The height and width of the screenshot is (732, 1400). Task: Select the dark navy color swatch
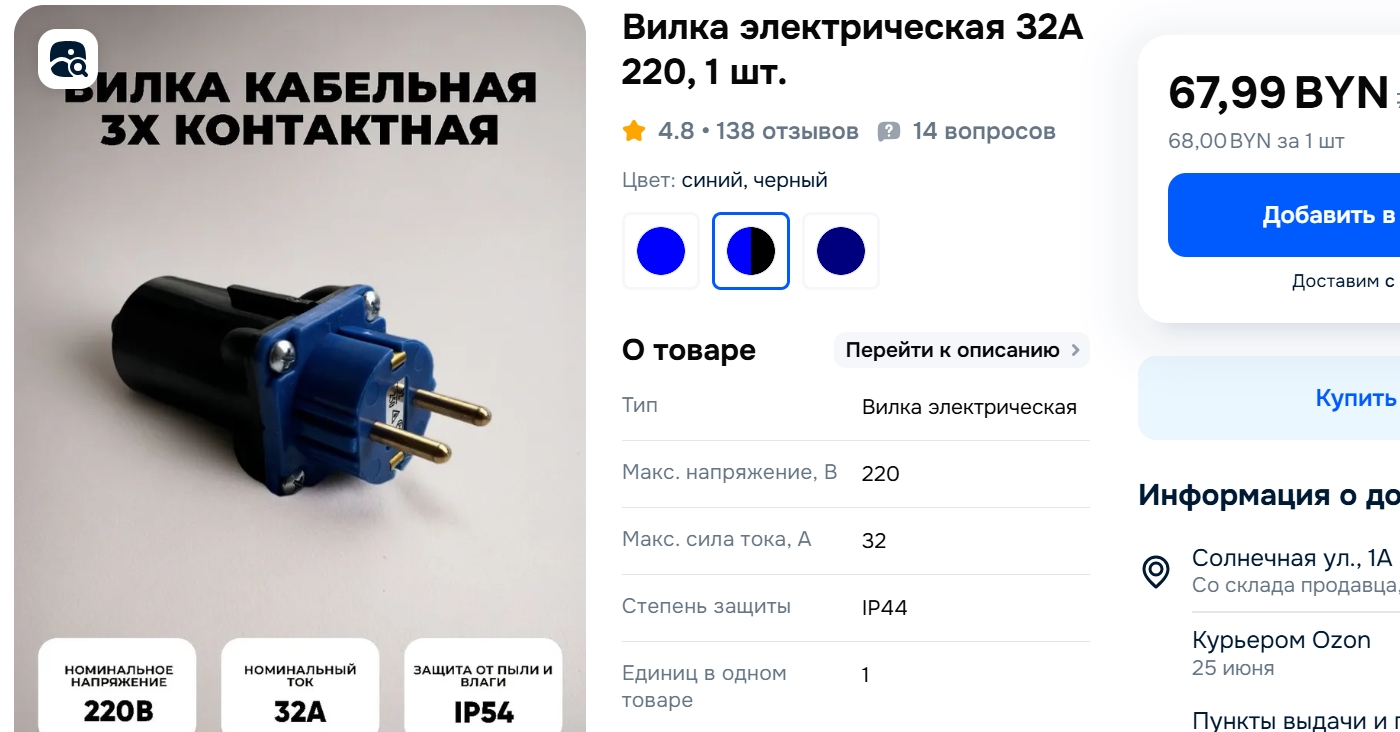coord(841,251)
